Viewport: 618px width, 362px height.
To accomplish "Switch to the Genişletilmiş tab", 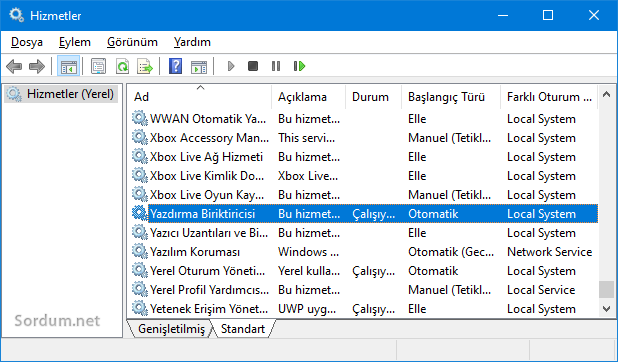I will tap(171, 329).
